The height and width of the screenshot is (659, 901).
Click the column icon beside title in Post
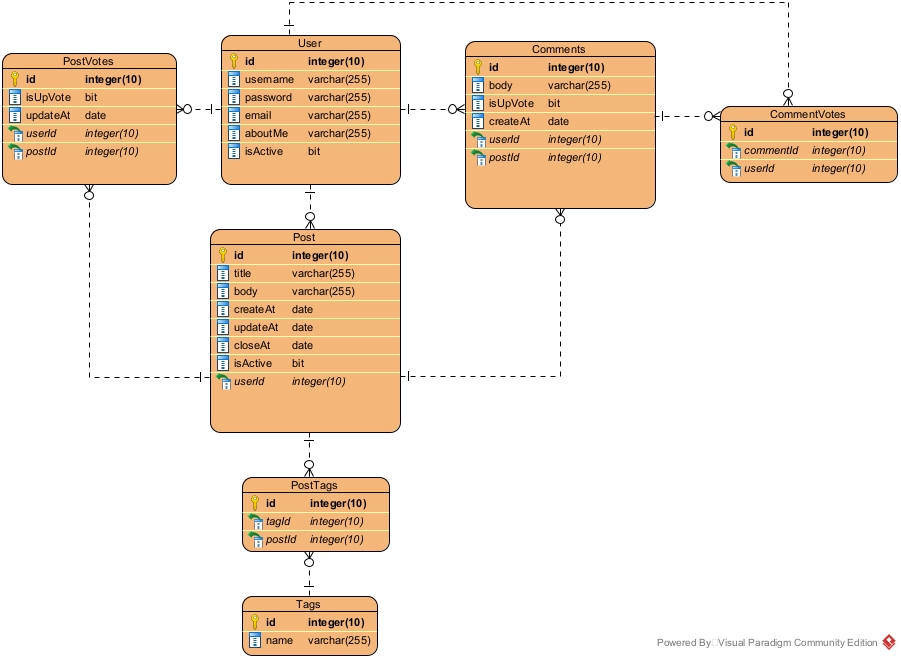(223, 273)
